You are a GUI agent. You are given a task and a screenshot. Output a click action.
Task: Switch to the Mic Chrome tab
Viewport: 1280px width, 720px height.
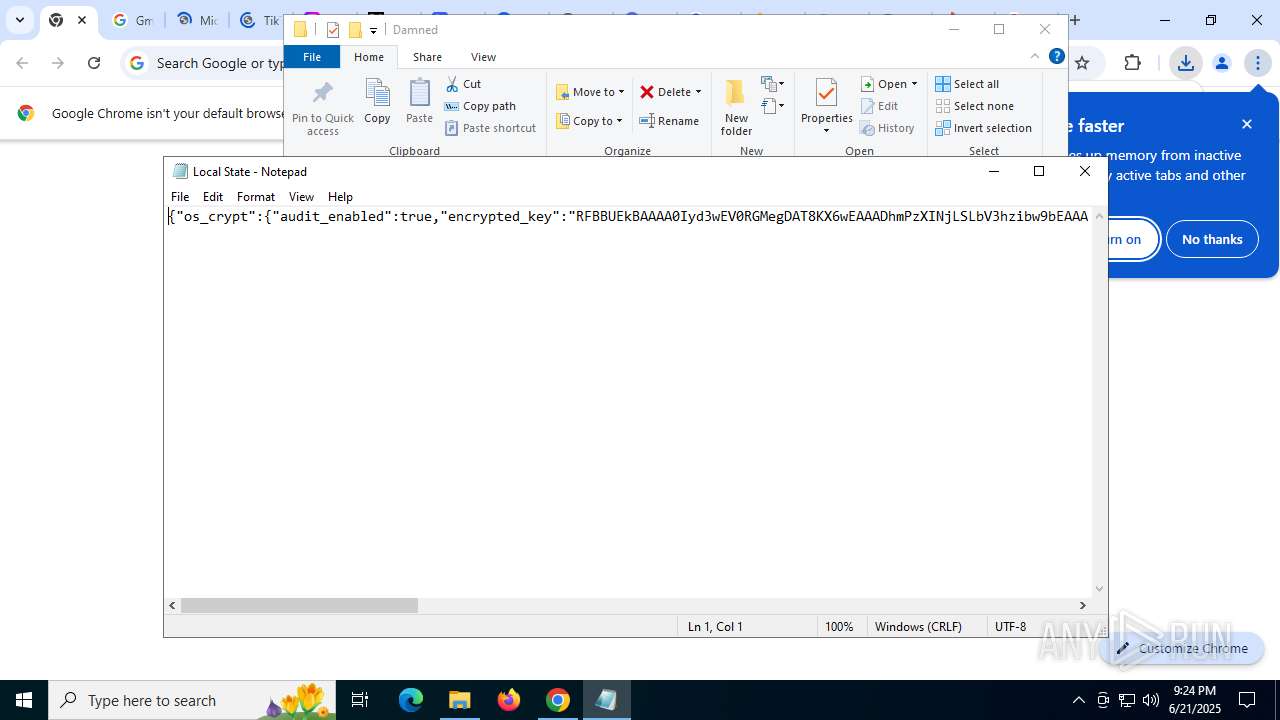click(x=196, y=20)
